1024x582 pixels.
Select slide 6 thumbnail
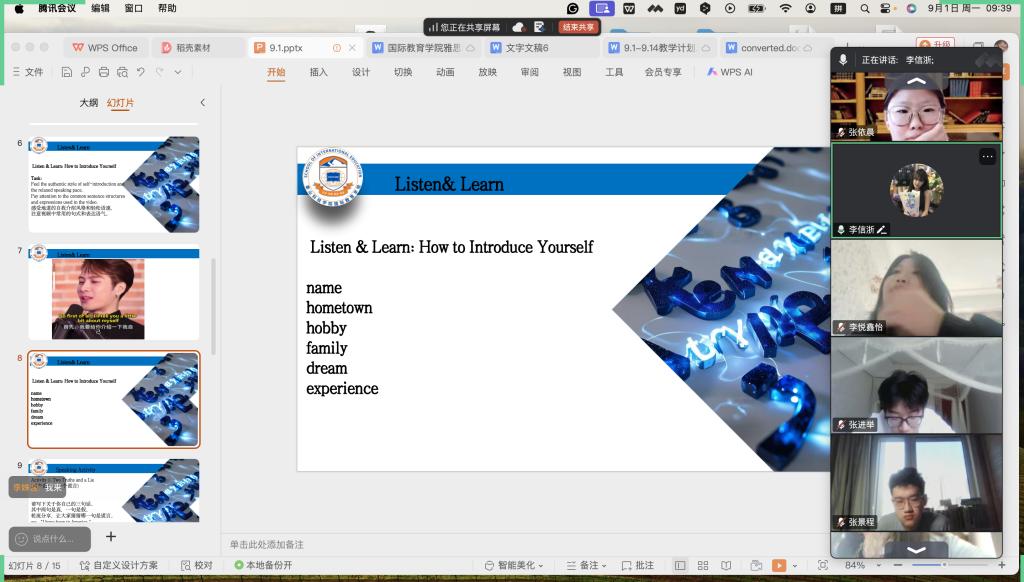click(x=114, y=184)
